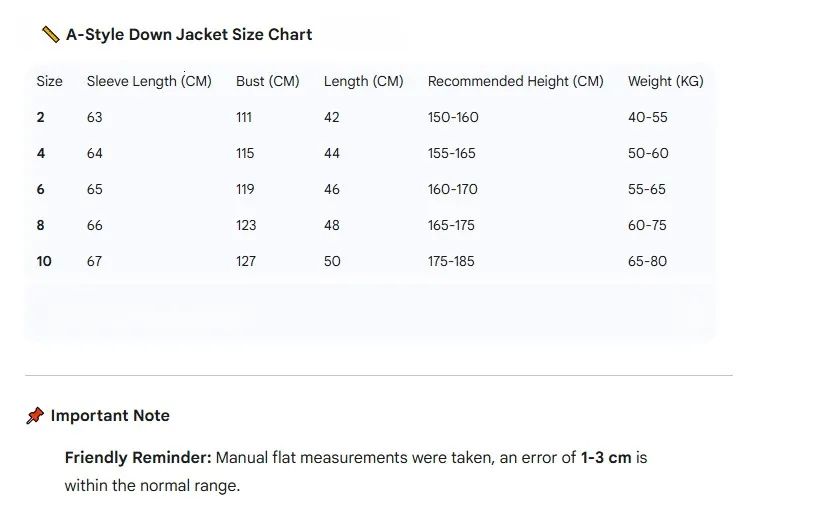Click the Length (CM) column header
The height and width of the screenshot is (516, 823).
click(x=363, y=81)
